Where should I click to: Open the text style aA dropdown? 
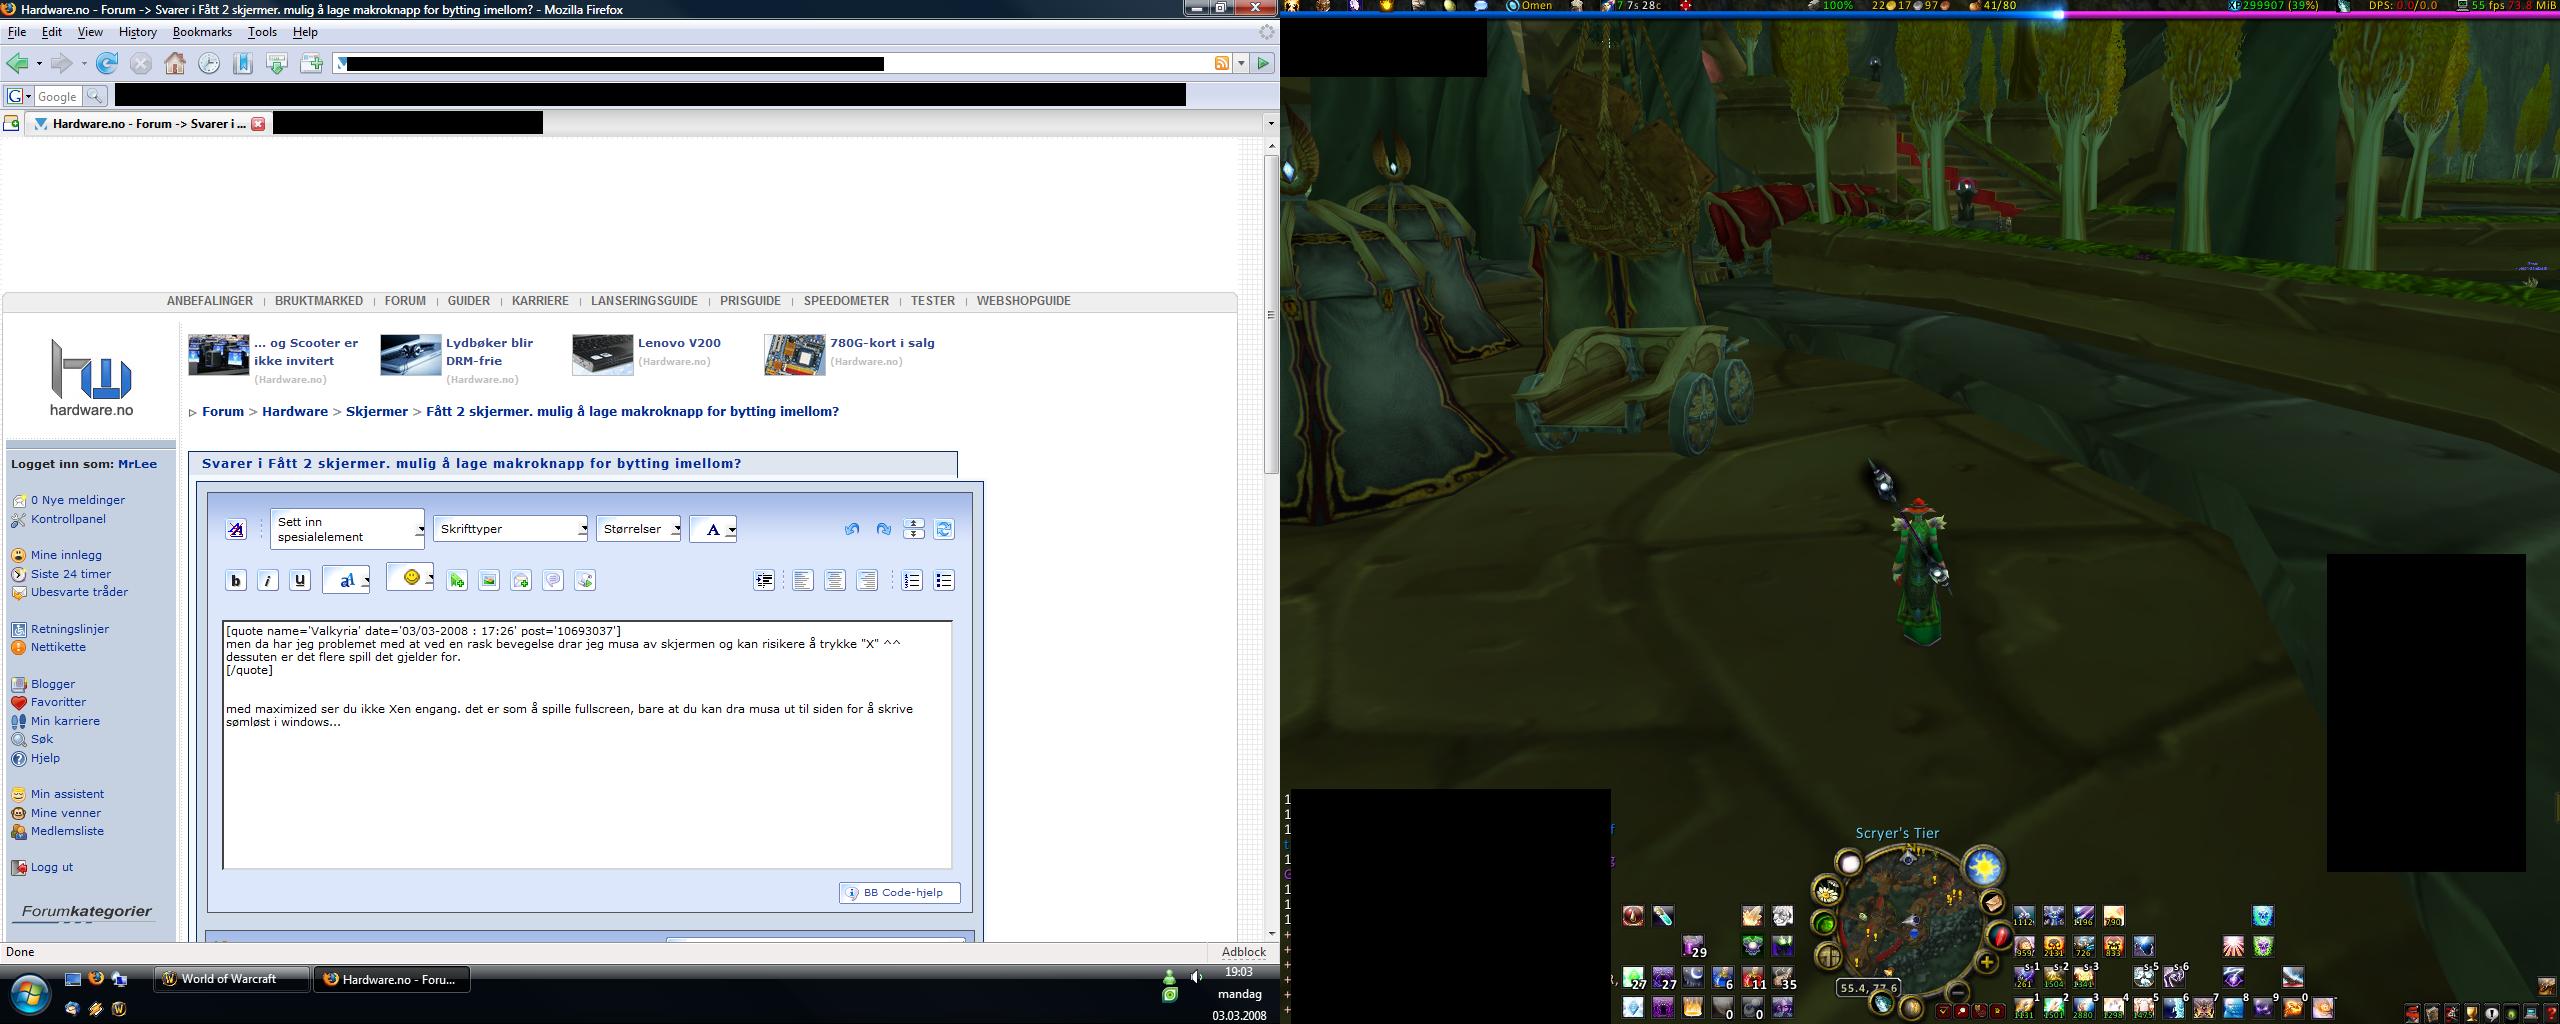[347, 580]
